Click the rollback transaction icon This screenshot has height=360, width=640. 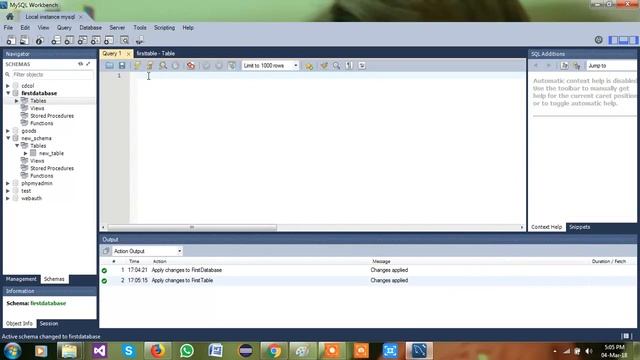pyautogui.click(x=219, y=65)
